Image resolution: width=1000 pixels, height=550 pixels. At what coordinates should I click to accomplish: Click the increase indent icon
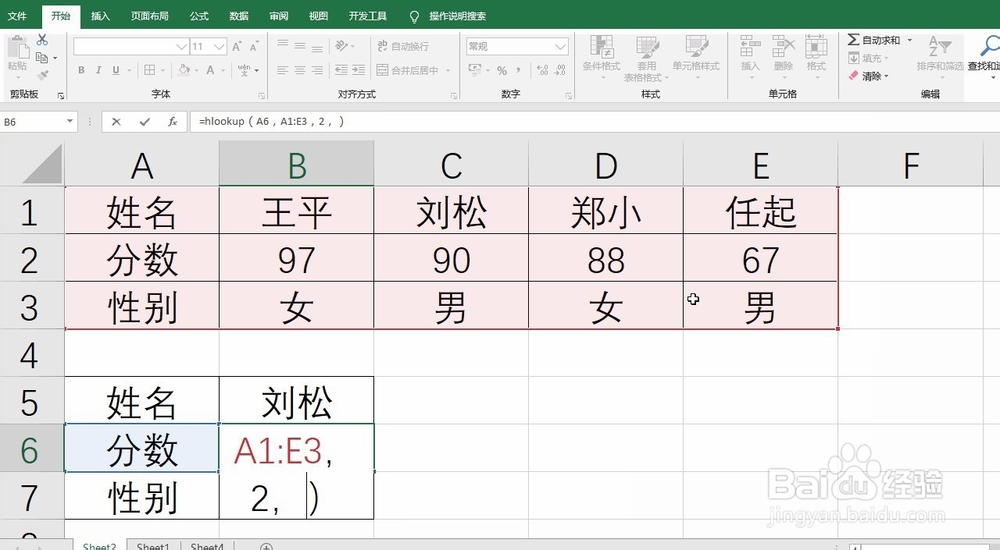tap(358, 70)
